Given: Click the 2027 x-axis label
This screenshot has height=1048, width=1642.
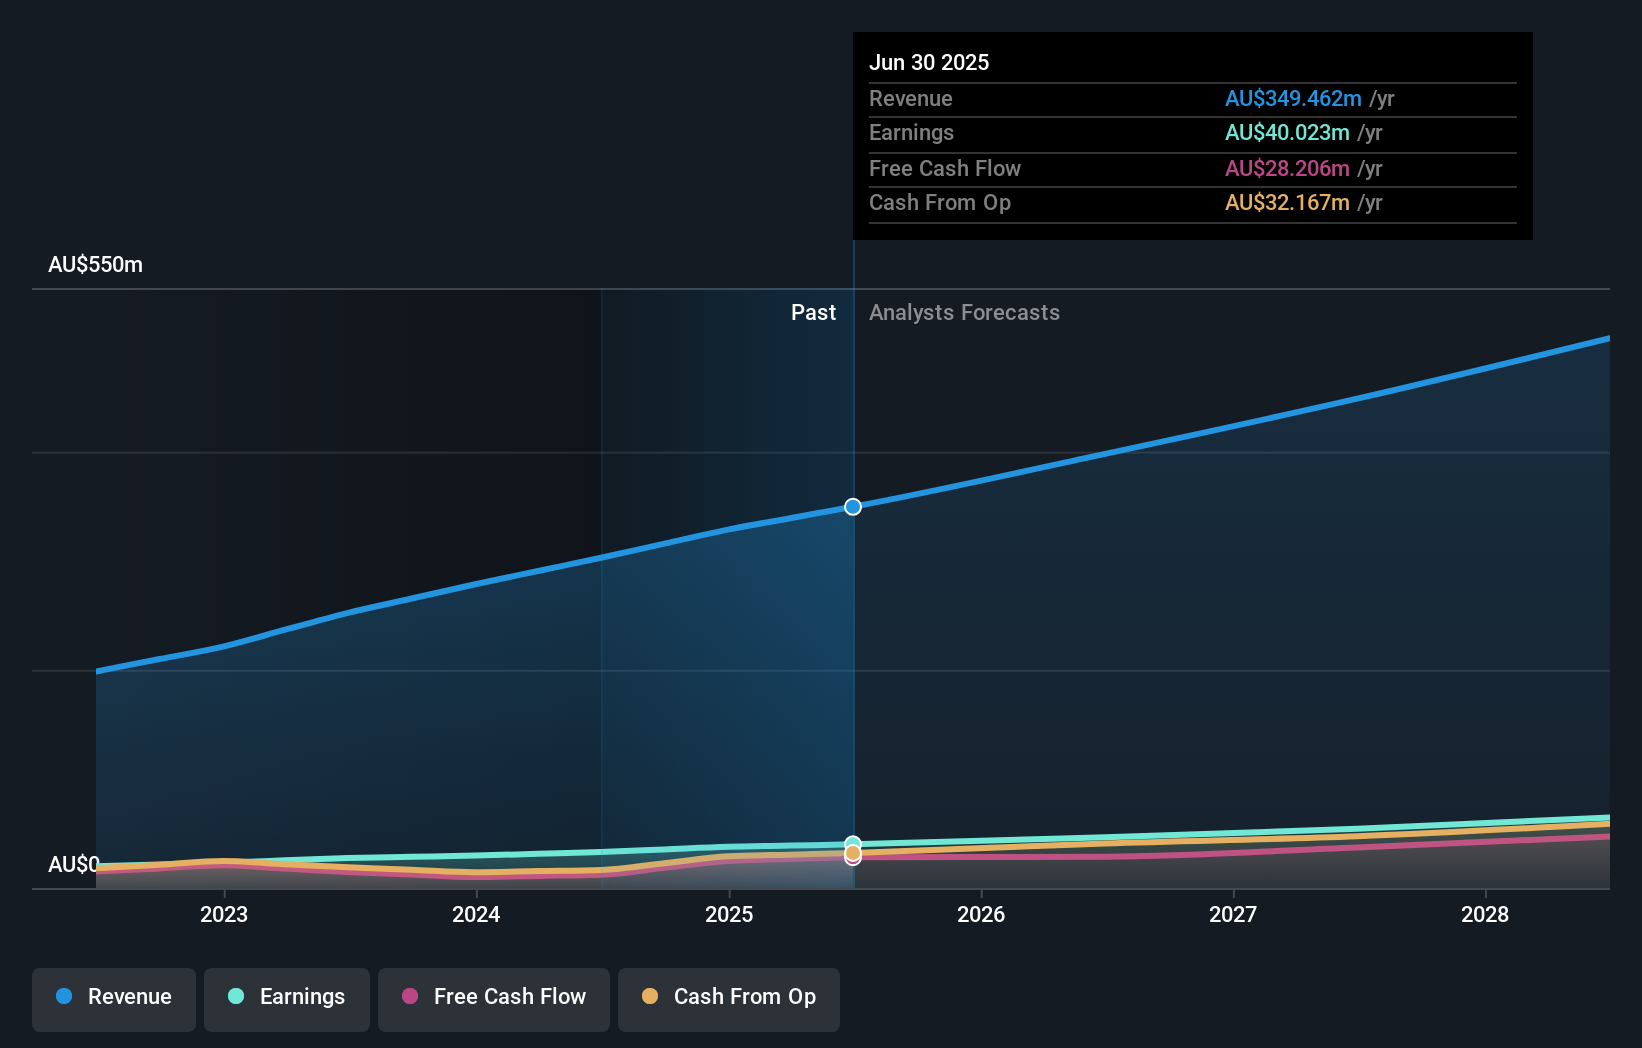Looking at the screenshot, I should coord(1233,914).
